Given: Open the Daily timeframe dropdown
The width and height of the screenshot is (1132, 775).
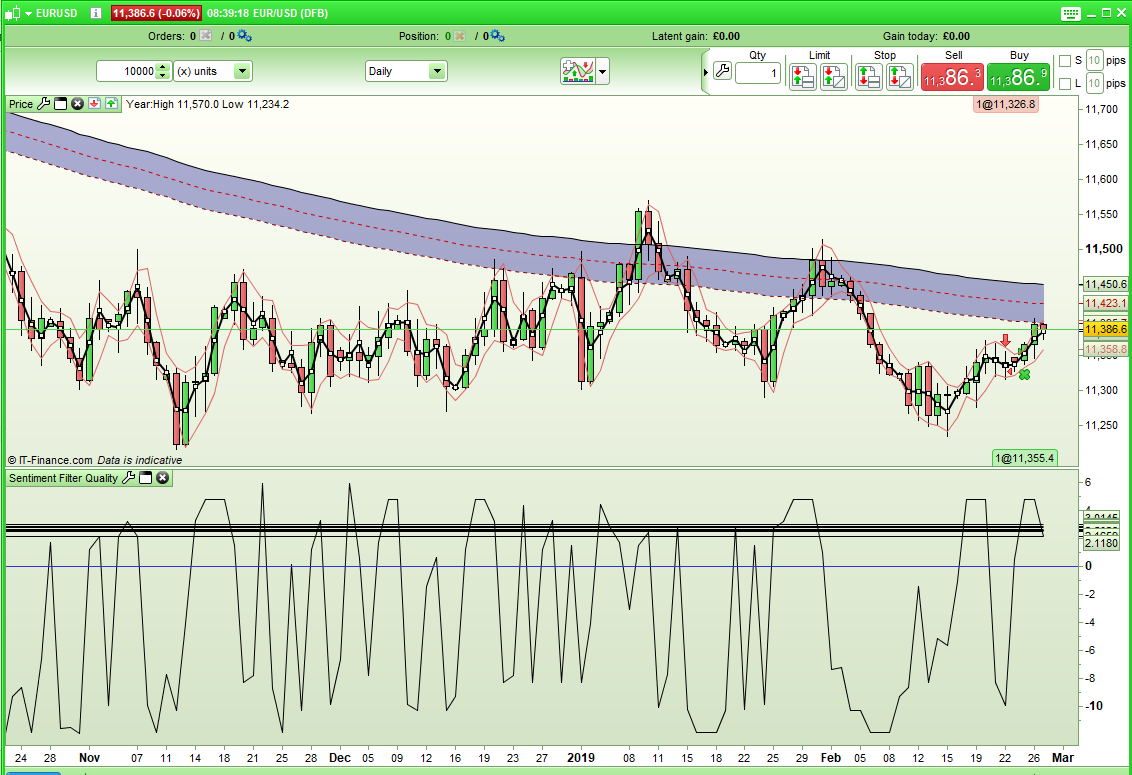Looking at the screenshot, I should [x=406, y=71].
